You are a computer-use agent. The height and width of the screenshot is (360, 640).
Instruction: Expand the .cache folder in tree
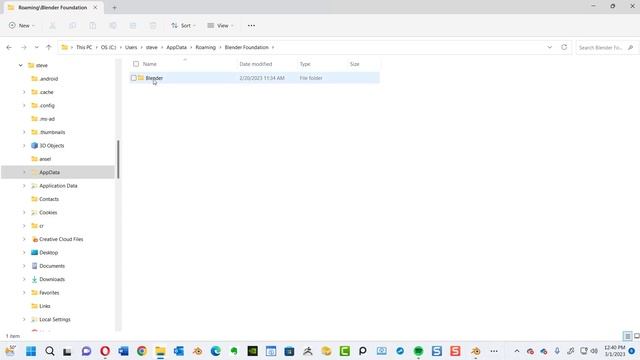coord(24,92)
